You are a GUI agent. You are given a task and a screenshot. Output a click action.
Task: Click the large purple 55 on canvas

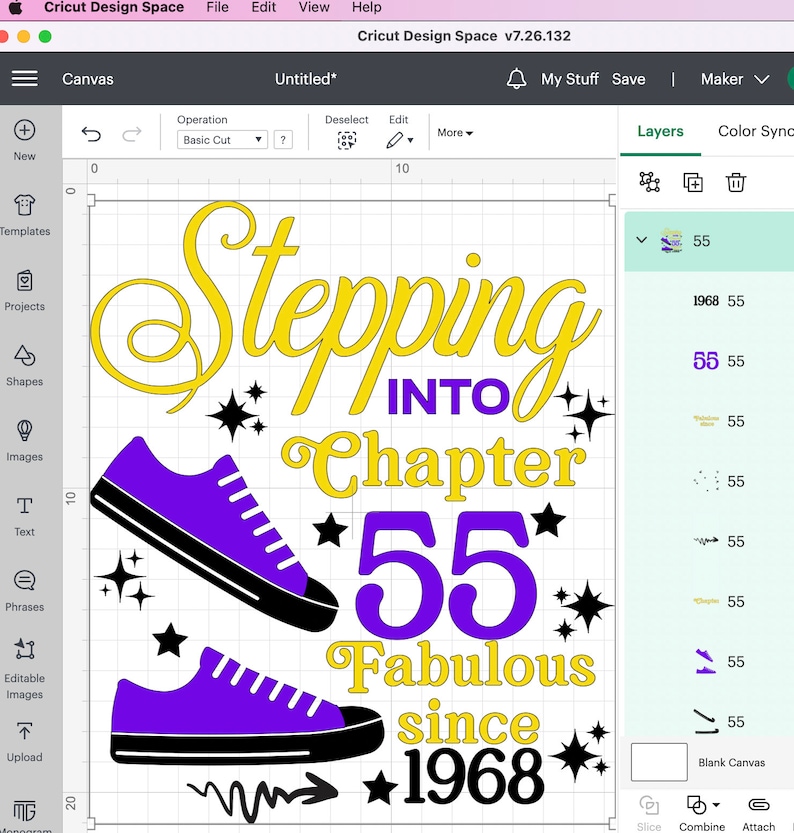point(446,574)
